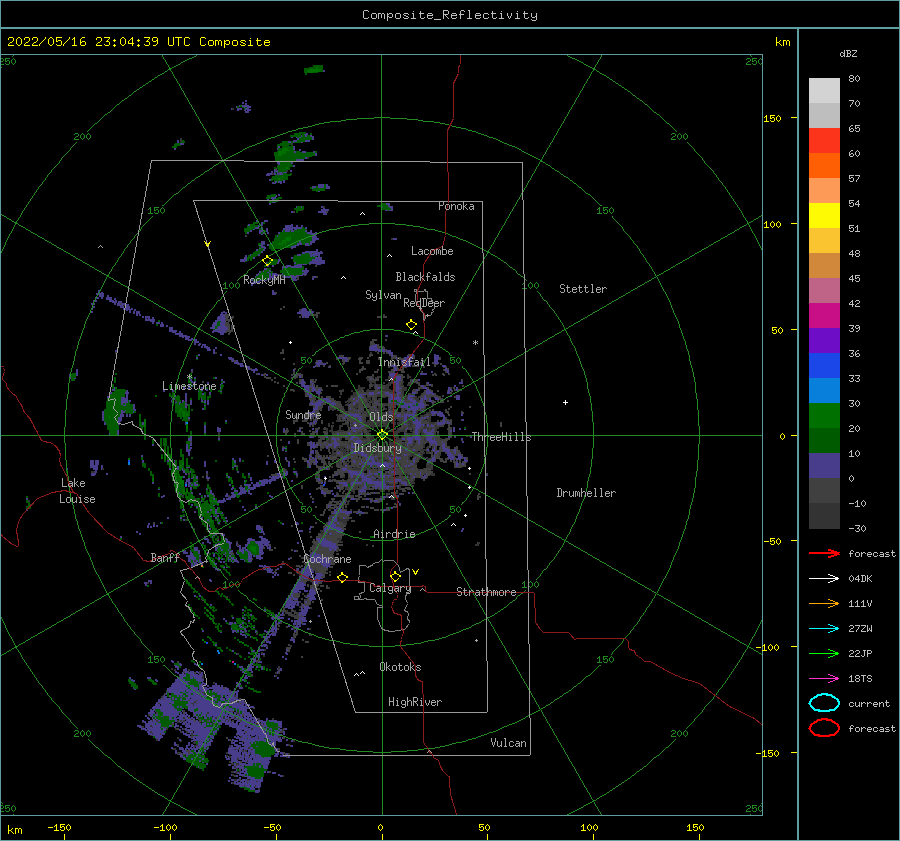Viewport: 900px width, 841px height.
Task: Click the Ponoka label
Action: [x=456, y=206]
